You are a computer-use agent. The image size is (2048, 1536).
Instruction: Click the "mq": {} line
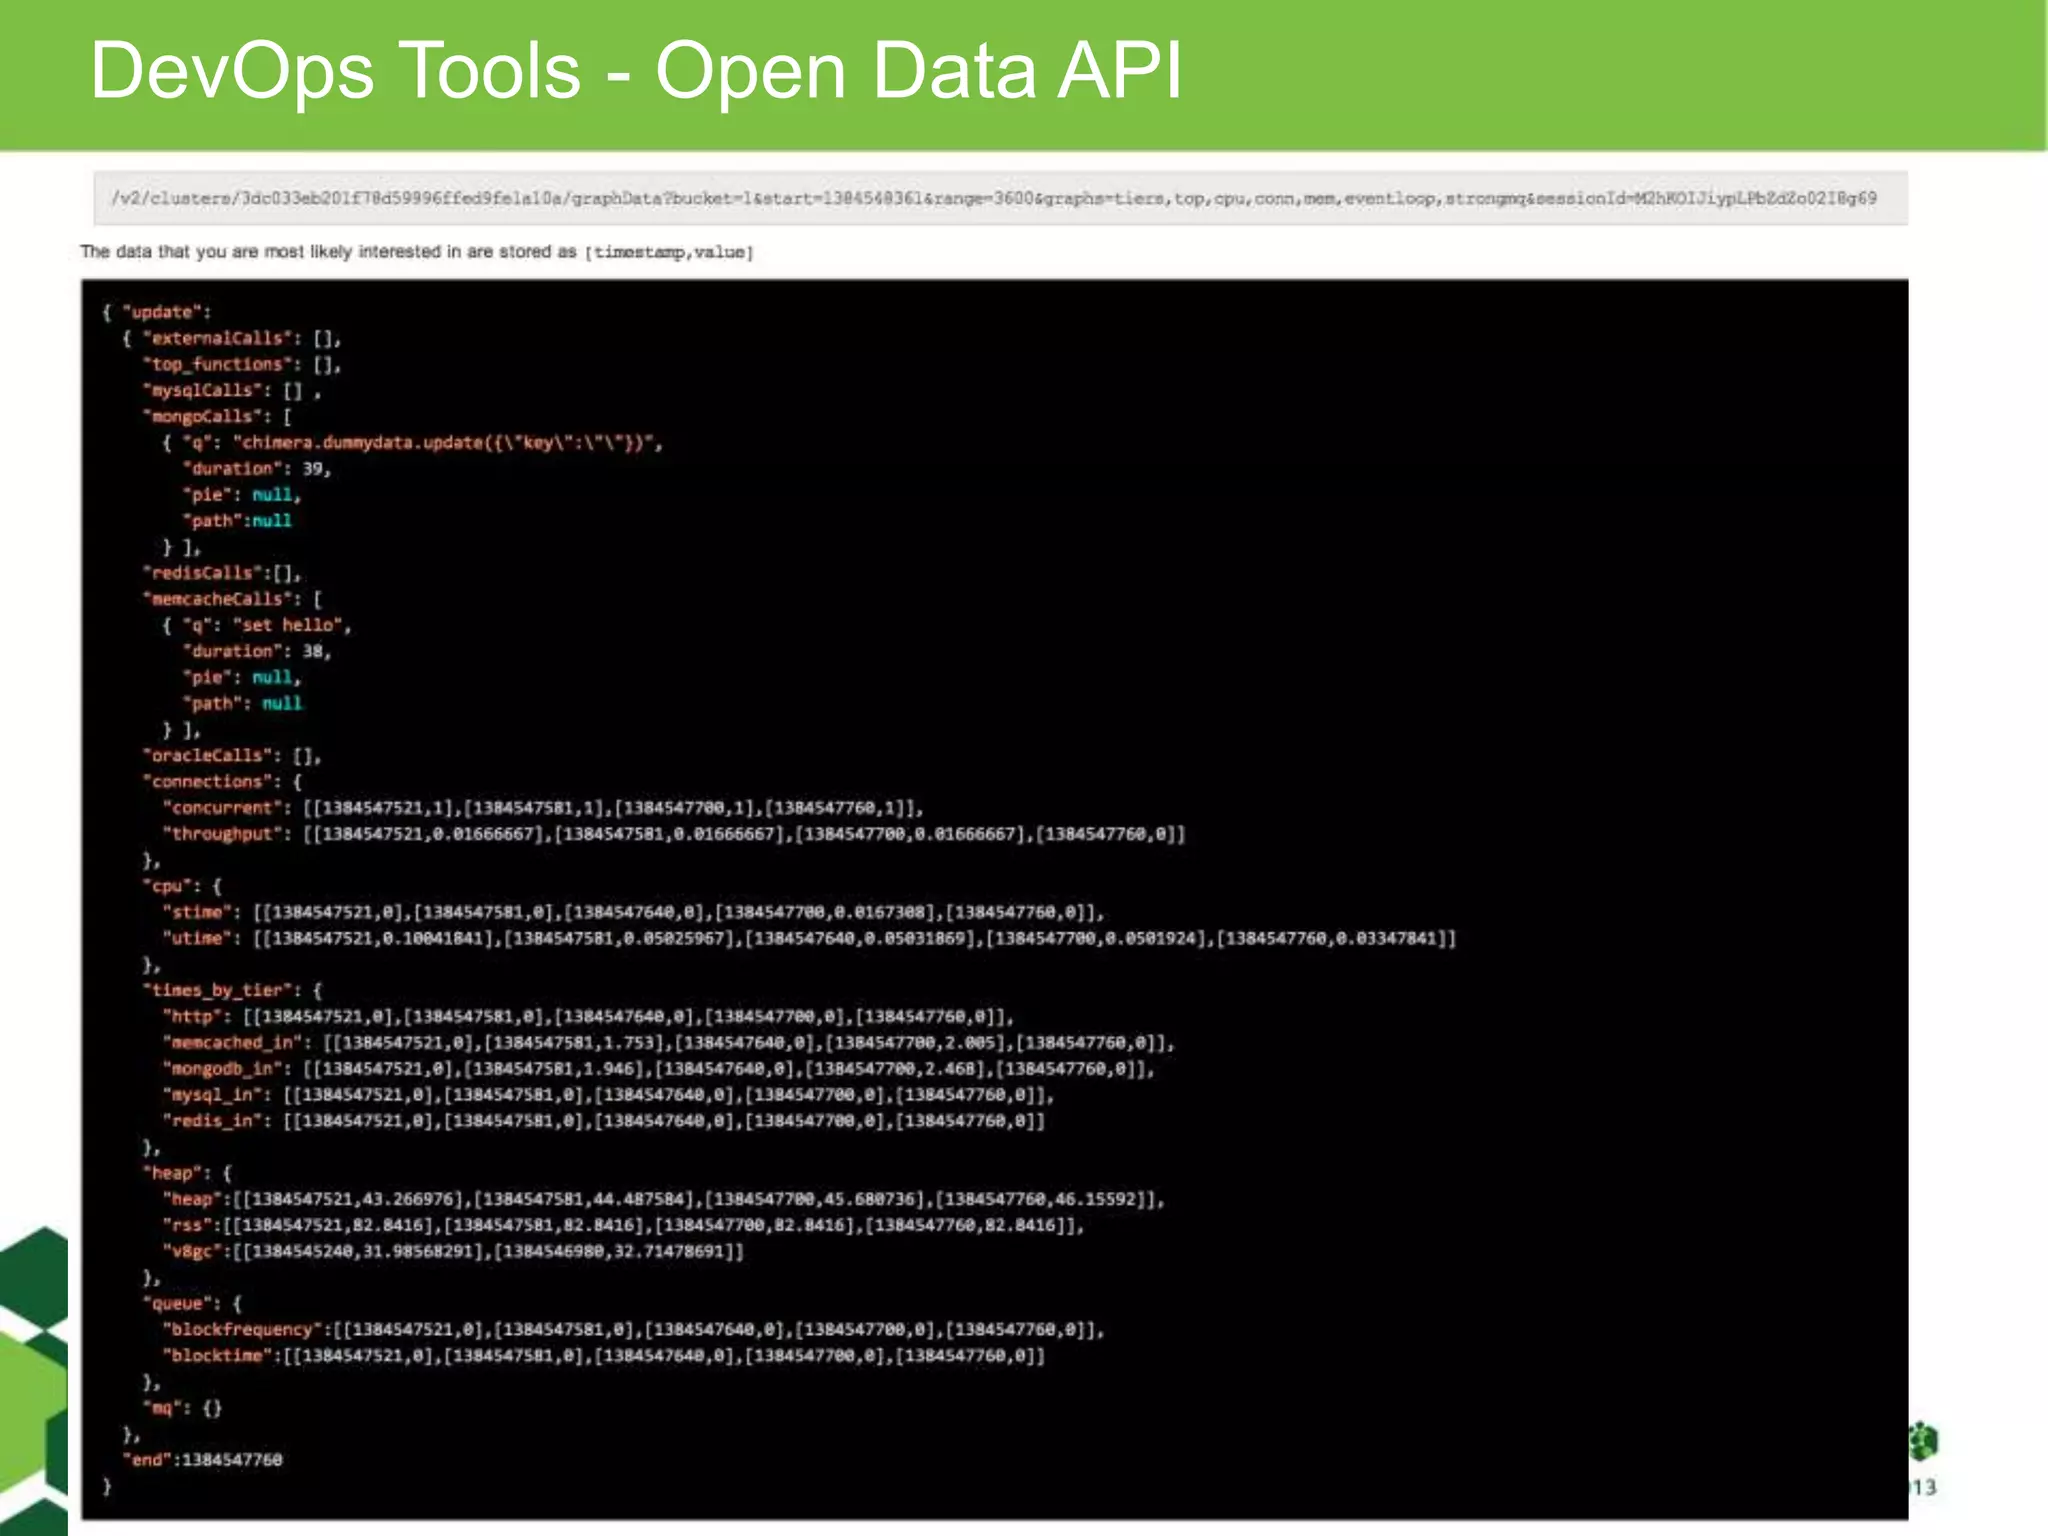(182, 1408)
